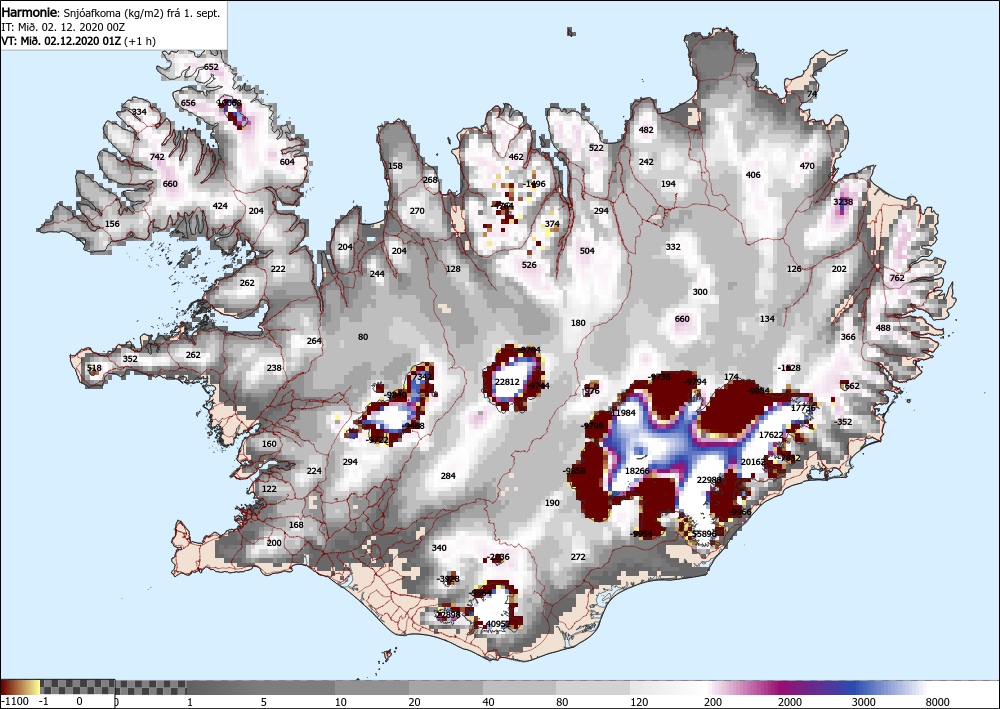
Task: Click the map value 168
Action: pos(296,525)
